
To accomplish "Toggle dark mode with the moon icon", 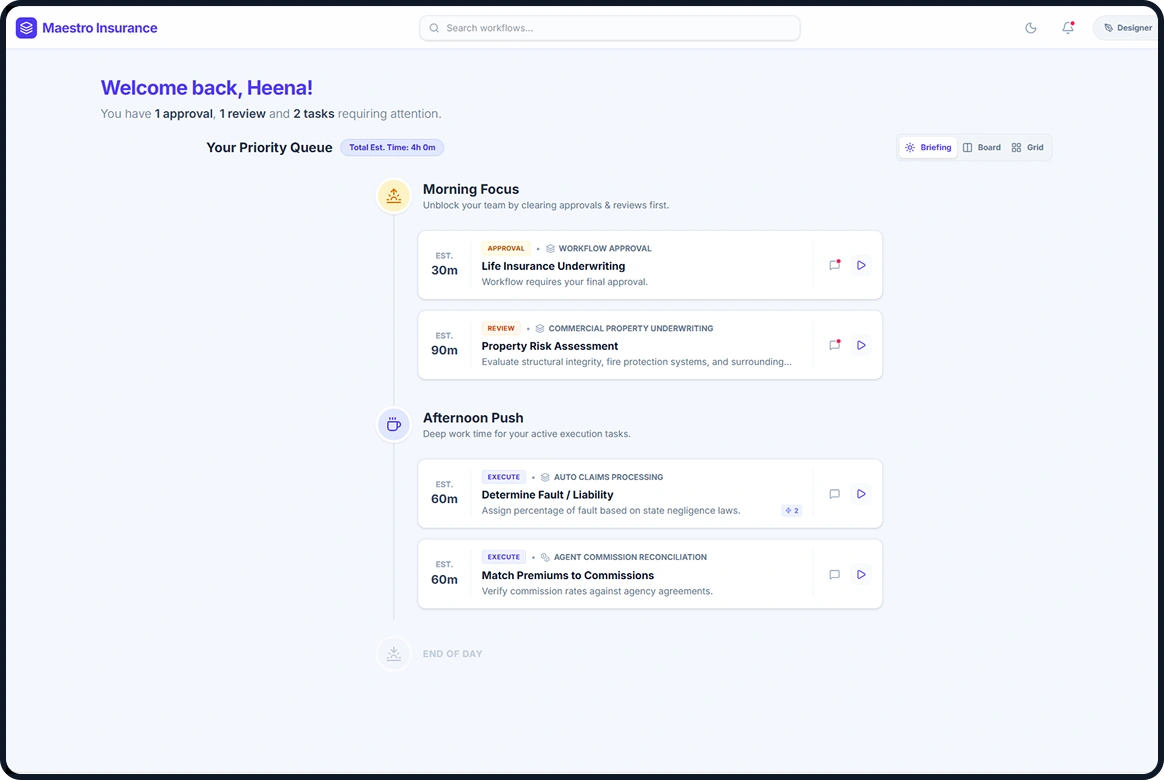I will [x=1031, y=27].
